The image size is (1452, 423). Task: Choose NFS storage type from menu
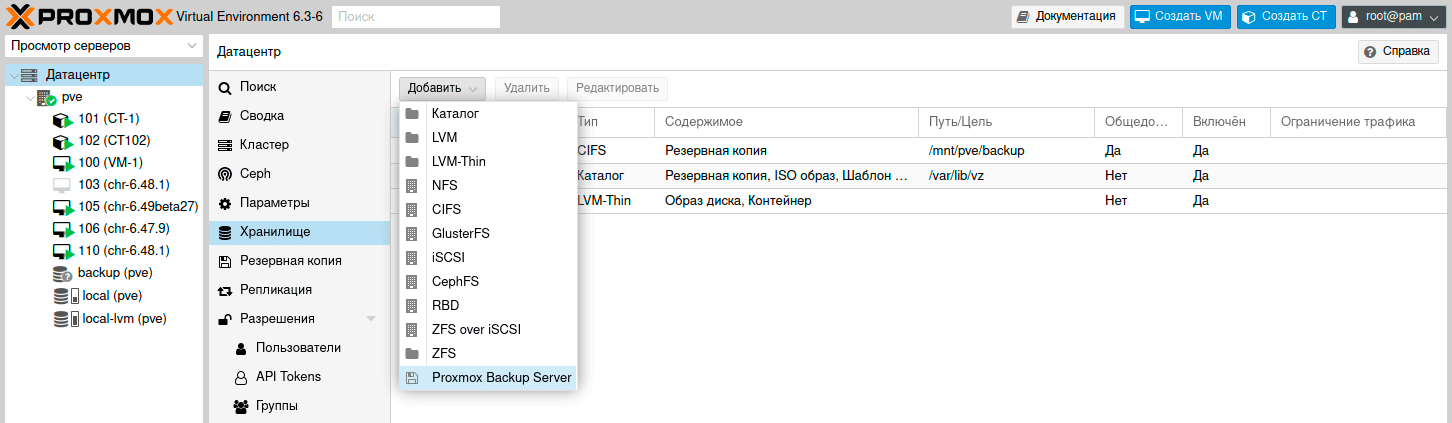(445, 186)
